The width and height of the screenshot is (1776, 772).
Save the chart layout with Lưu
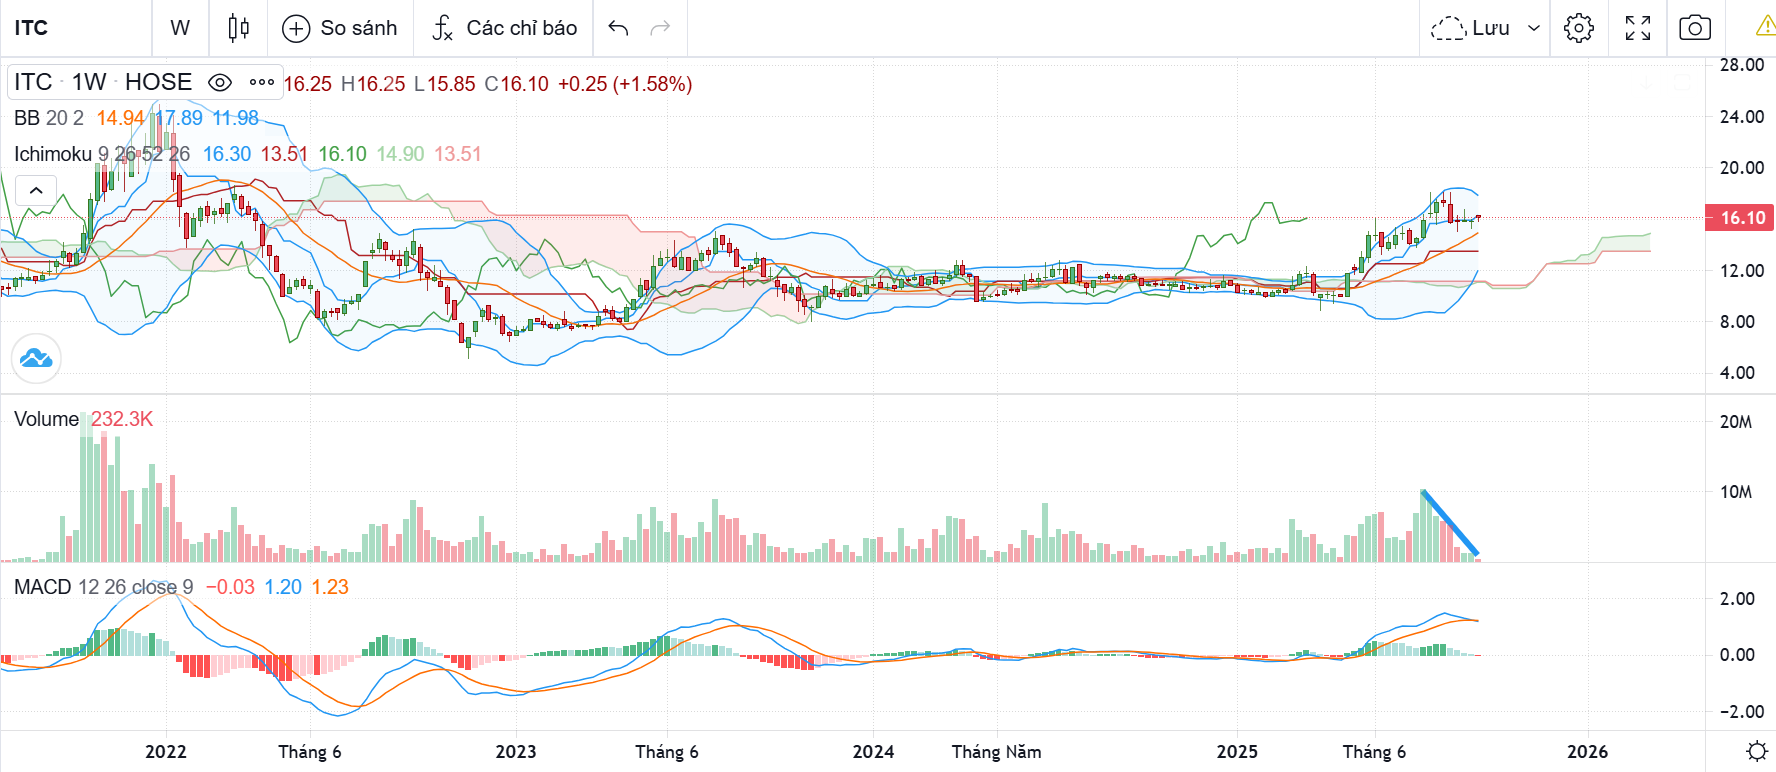point(1470,28)
